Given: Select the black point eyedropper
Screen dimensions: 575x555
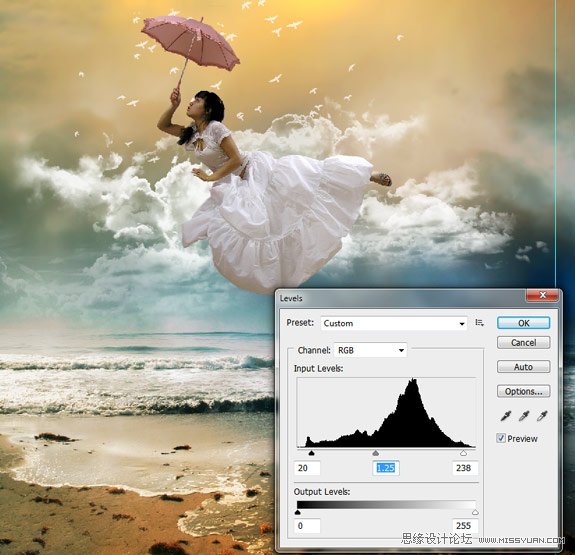Looking at the screenshot, I should click(506, 416).
